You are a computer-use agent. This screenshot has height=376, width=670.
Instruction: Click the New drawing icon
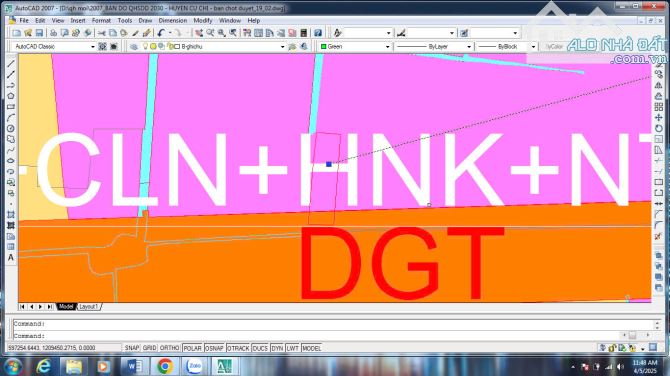click(x=16, y=33)
